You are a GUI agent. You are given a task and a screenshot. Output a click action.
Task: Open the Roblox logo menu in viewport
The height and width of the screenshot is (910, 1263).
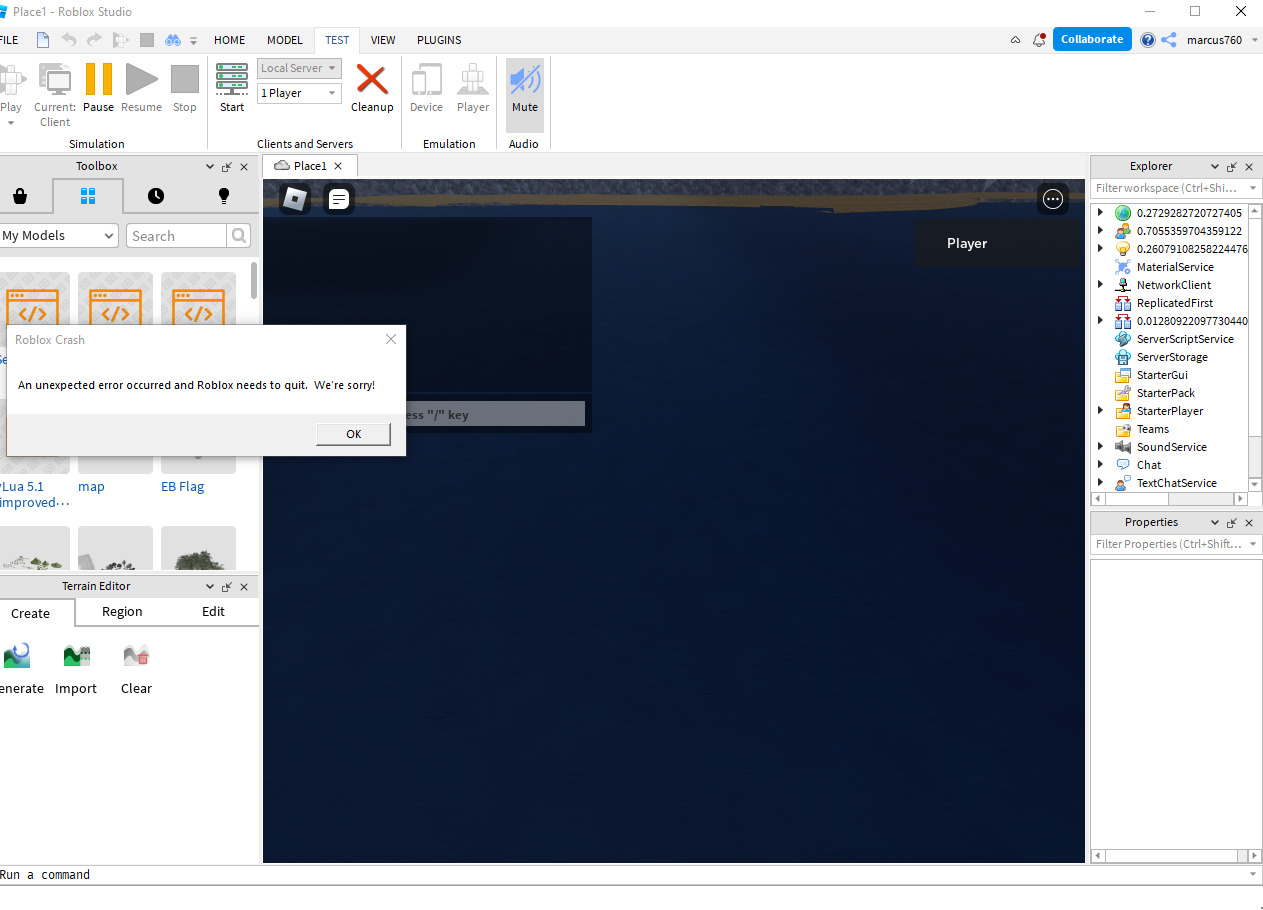[295, 199]
